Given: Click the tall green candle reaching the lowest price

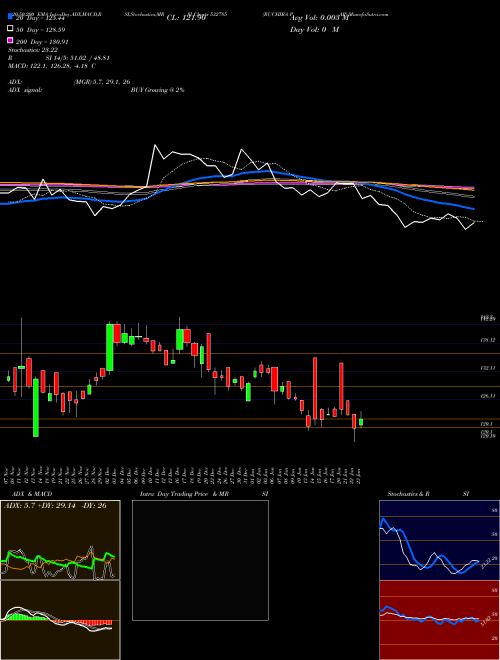Looking at the screenshot, I should click(x=36, y=407).
